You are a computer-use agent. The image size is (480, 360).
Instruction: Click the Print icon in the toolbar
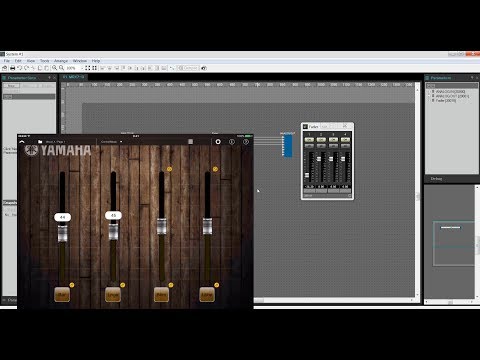pos(13,68)
